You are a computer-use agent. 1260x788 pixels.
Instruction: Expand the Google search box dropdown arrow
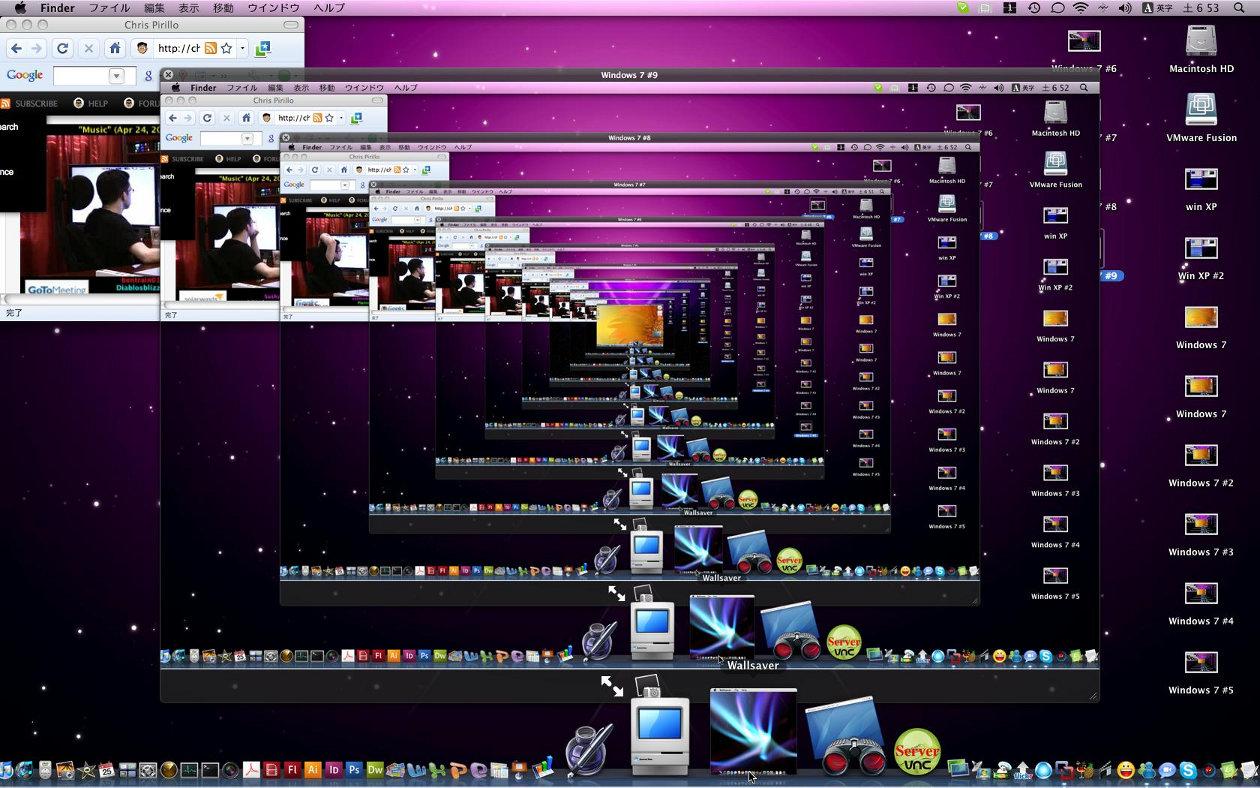pos(116,76)
